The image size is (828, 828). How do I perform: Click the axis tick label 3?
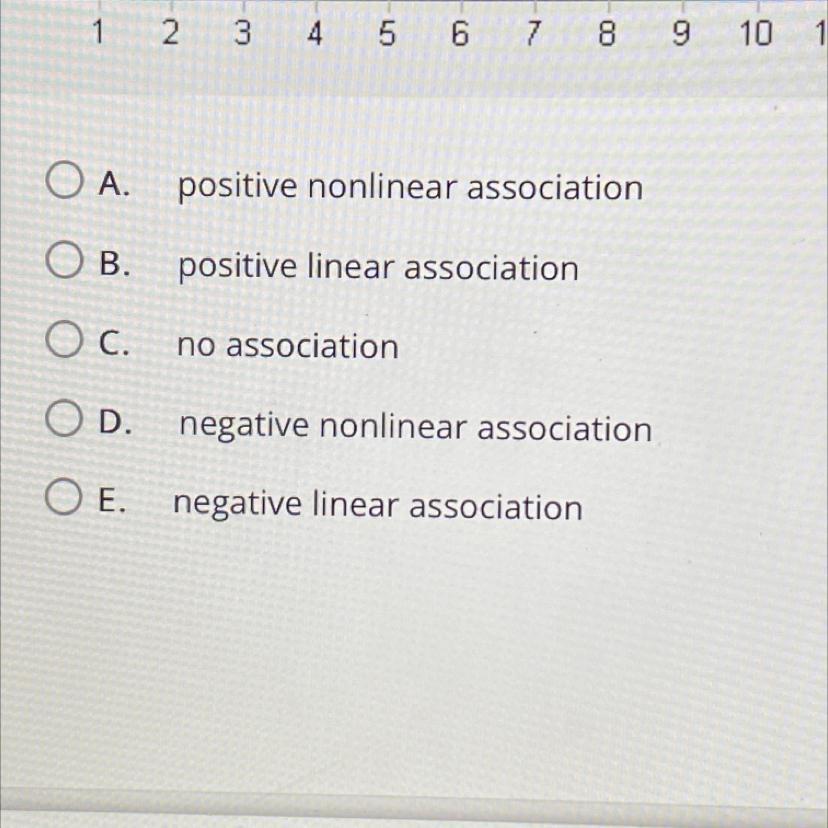(241, 35)
